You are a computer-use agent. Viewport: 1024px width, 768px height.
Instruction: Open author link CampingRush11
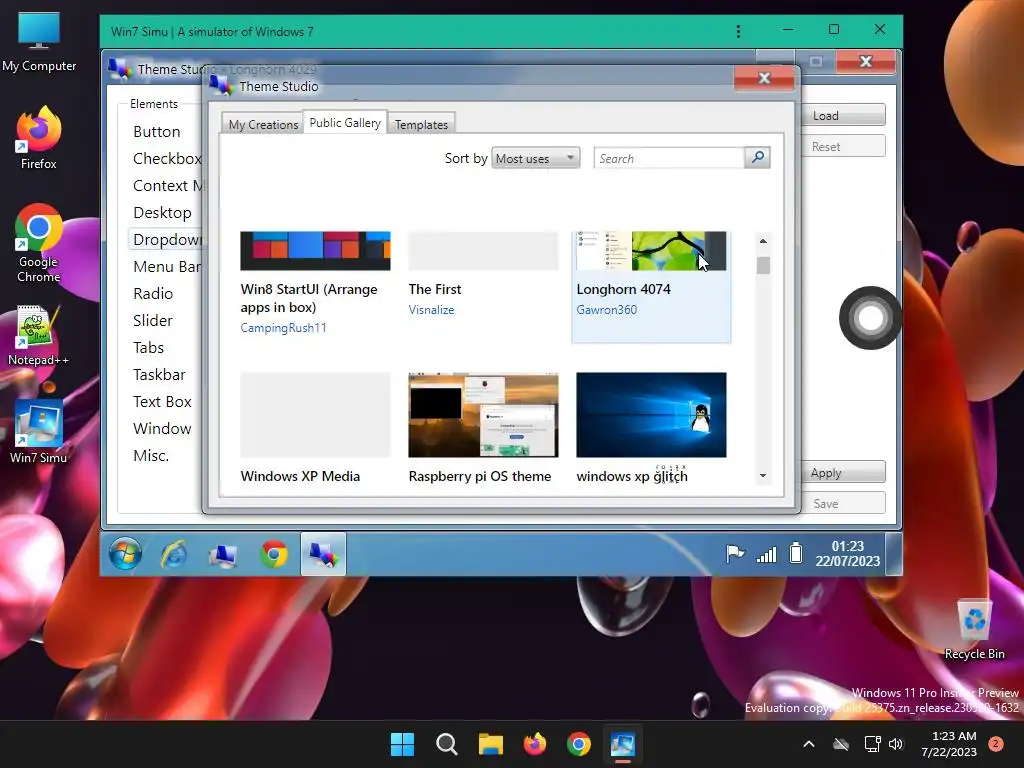click(283, 328)
